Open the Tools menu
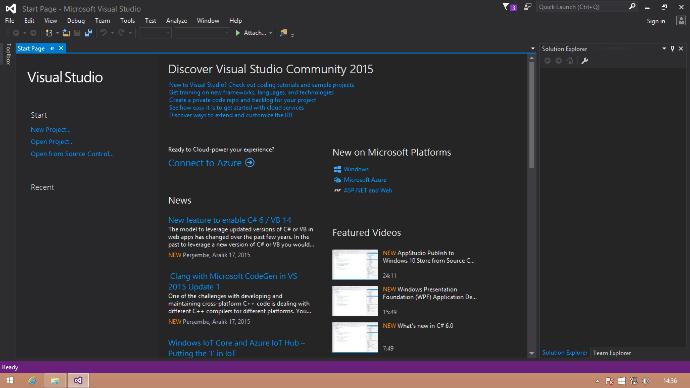690x388 pixels. [x=127, y=21]
